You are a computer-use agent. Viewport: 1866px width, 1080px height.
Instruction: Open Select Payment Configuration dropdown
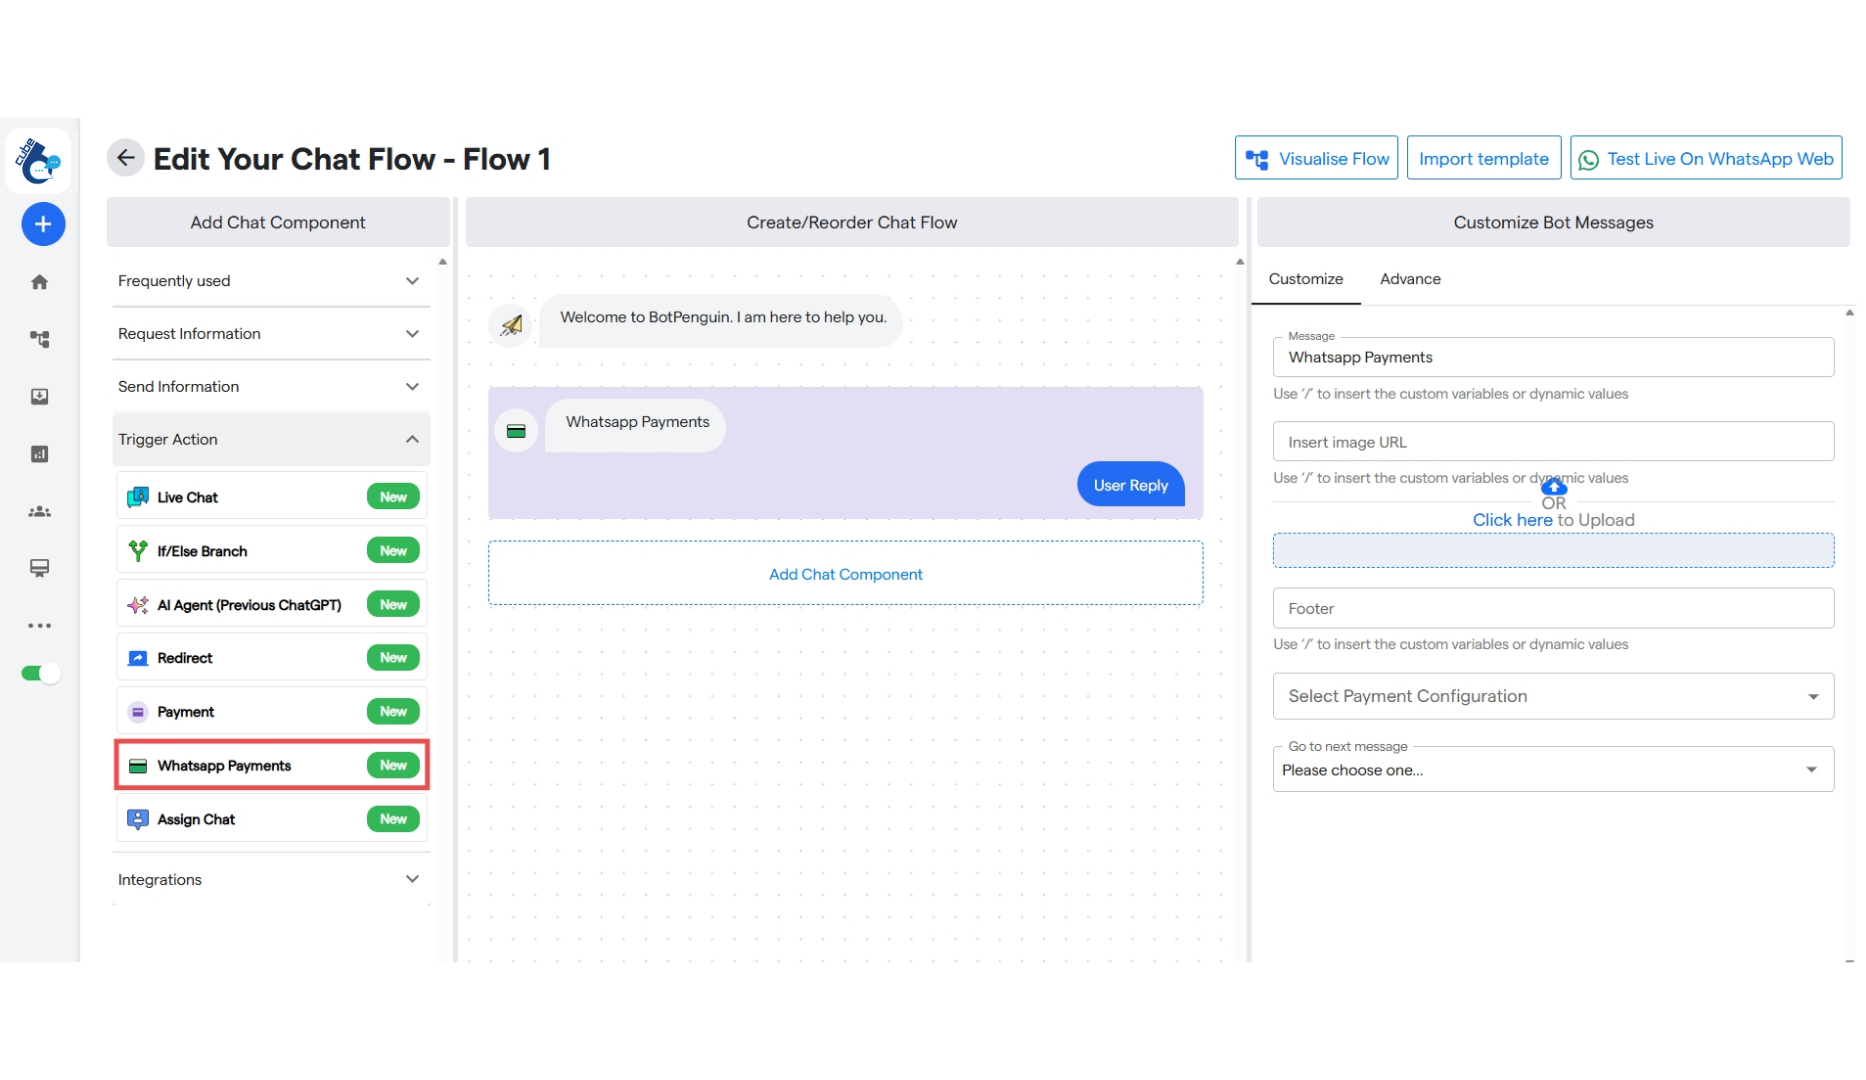[1553, 696]
